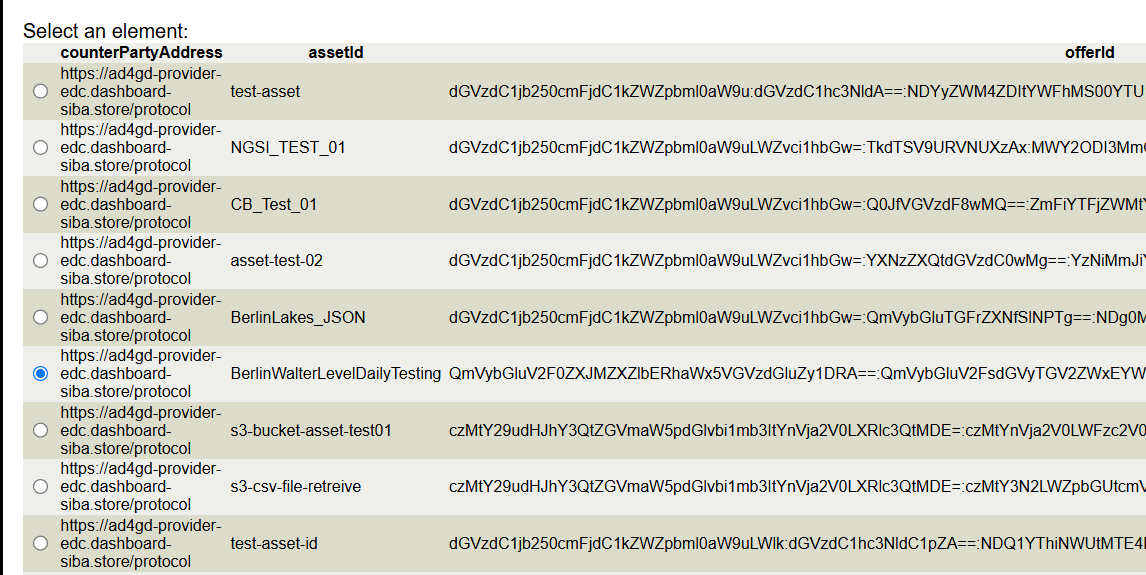Choose the s3-csv-file-retreive radio button

click(x=40, y=487)
